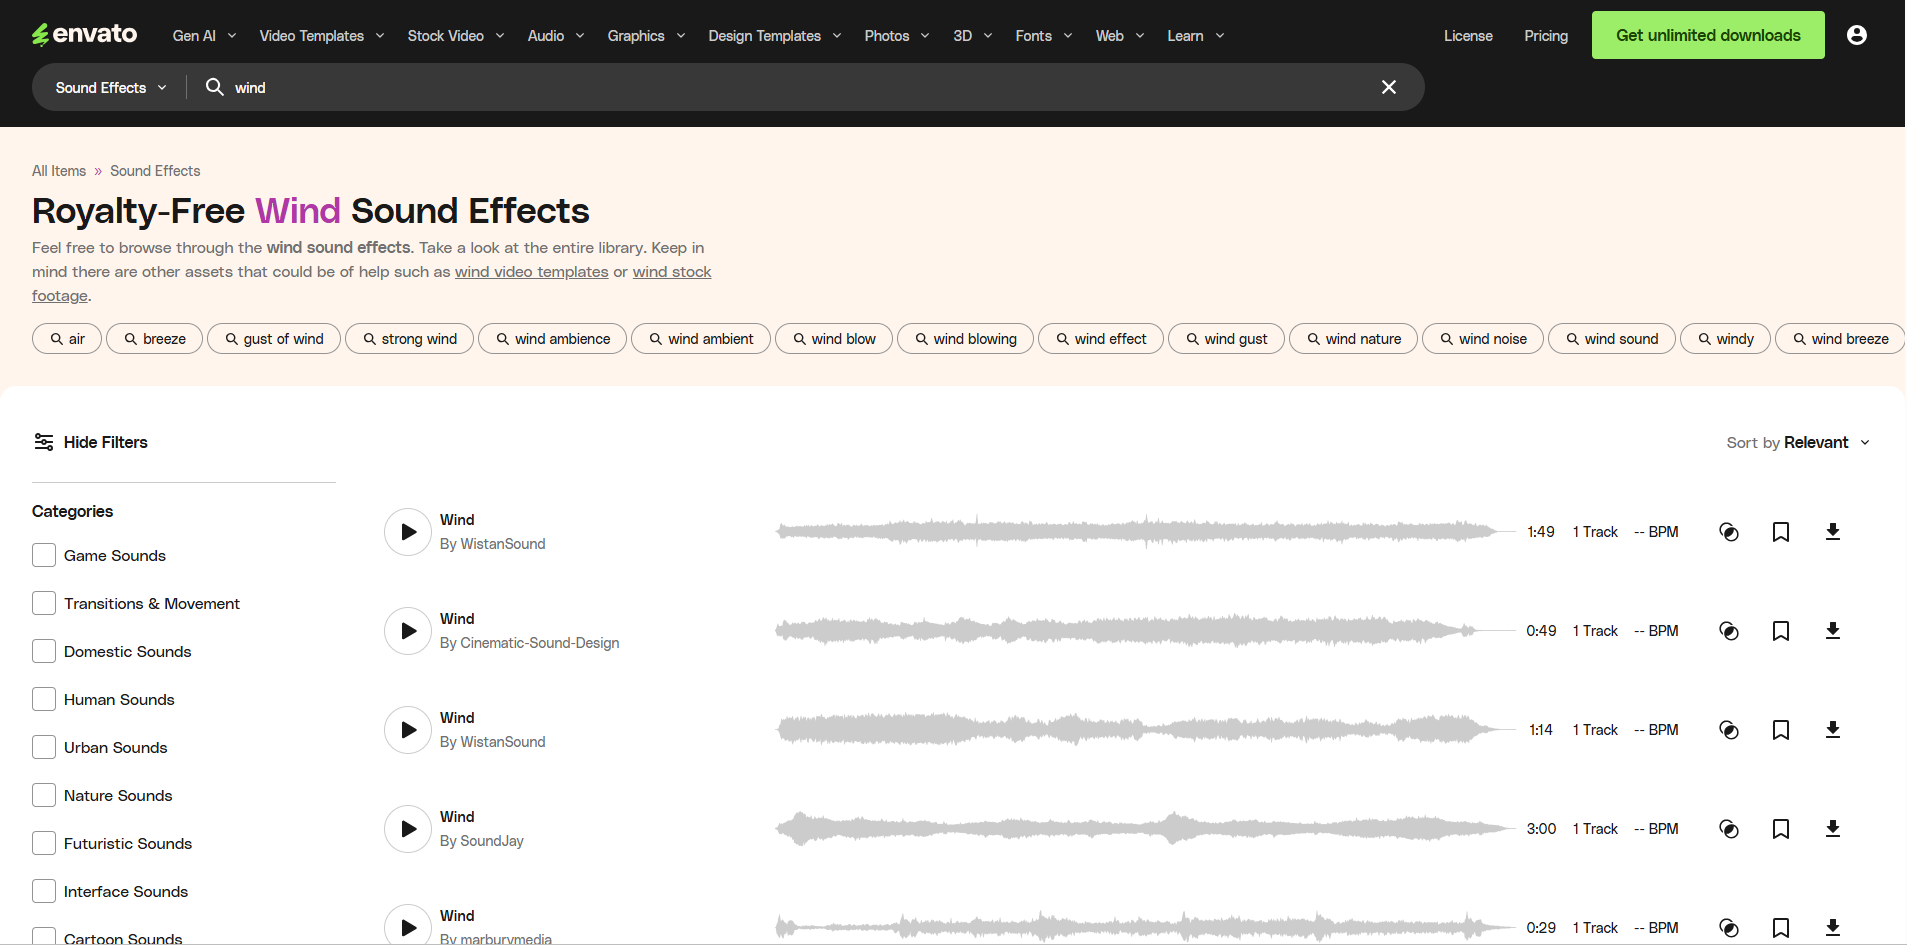
Task: Enable the Game Sounds filter
Action: 43,554
